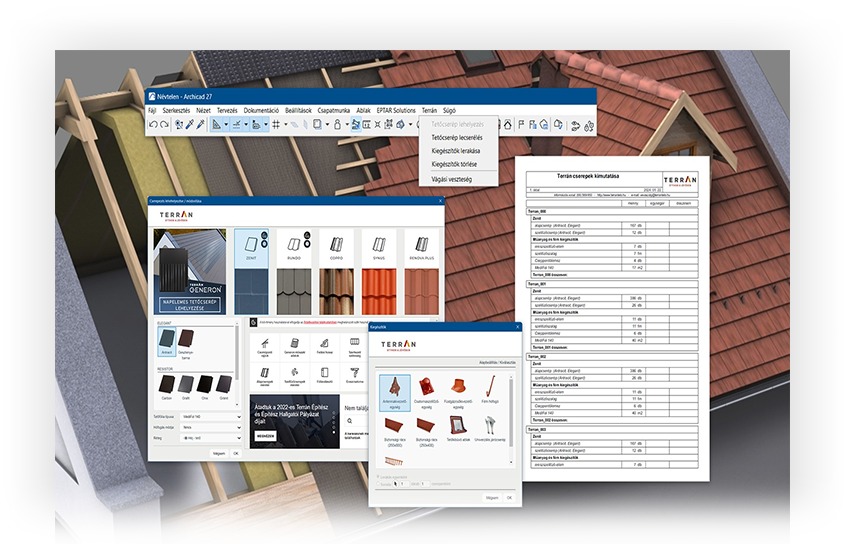
Task: Open dropdown arrow beside padlock icon
Action: click(x=347, y=124)
